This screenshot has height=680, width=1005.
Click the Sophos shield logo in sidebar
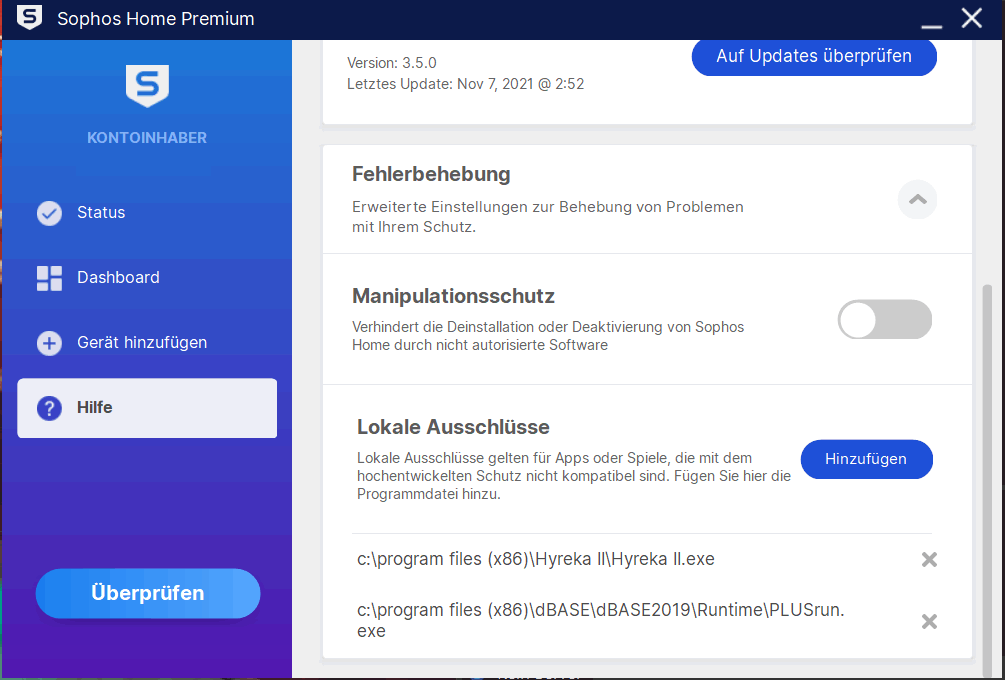click(147, 86)
